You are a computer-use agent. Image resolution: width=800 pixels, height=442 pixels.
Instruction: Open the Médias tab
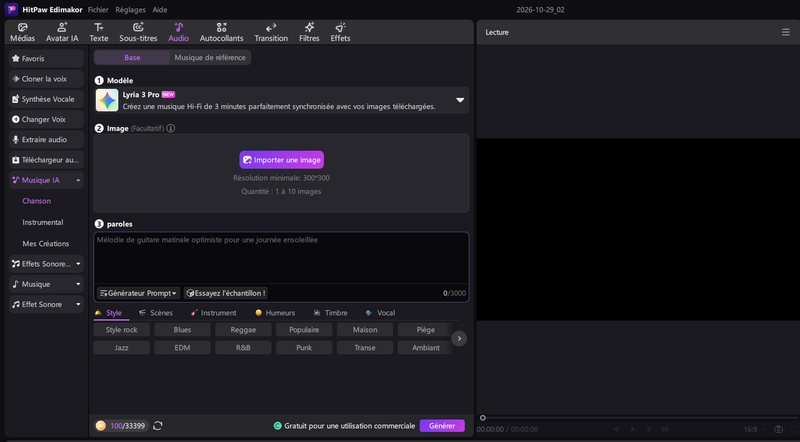[x=22, y=32]
